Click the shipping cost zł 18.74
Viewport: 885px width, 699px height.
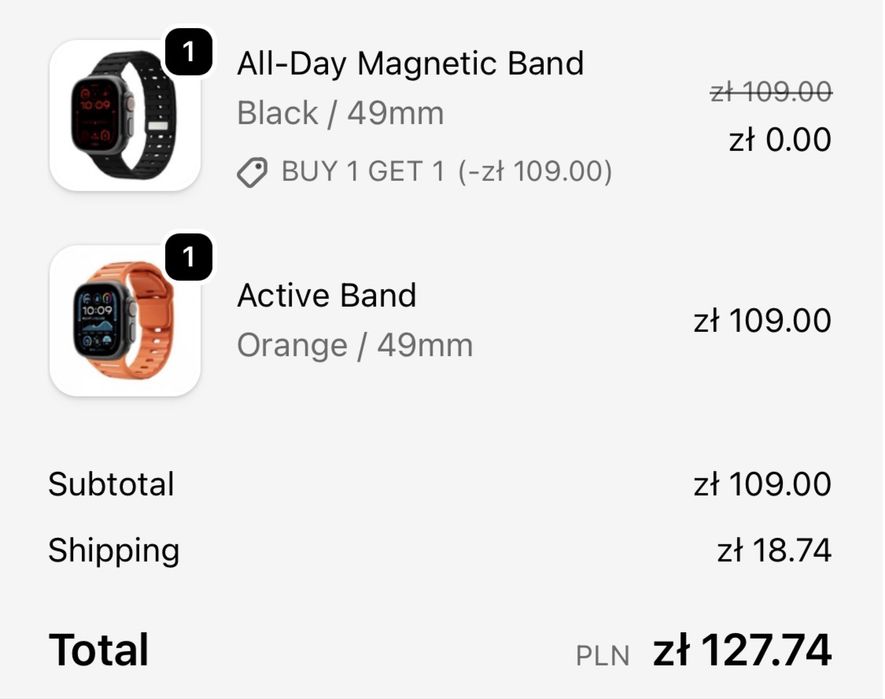pyautogui.click(x=774, y=550)
